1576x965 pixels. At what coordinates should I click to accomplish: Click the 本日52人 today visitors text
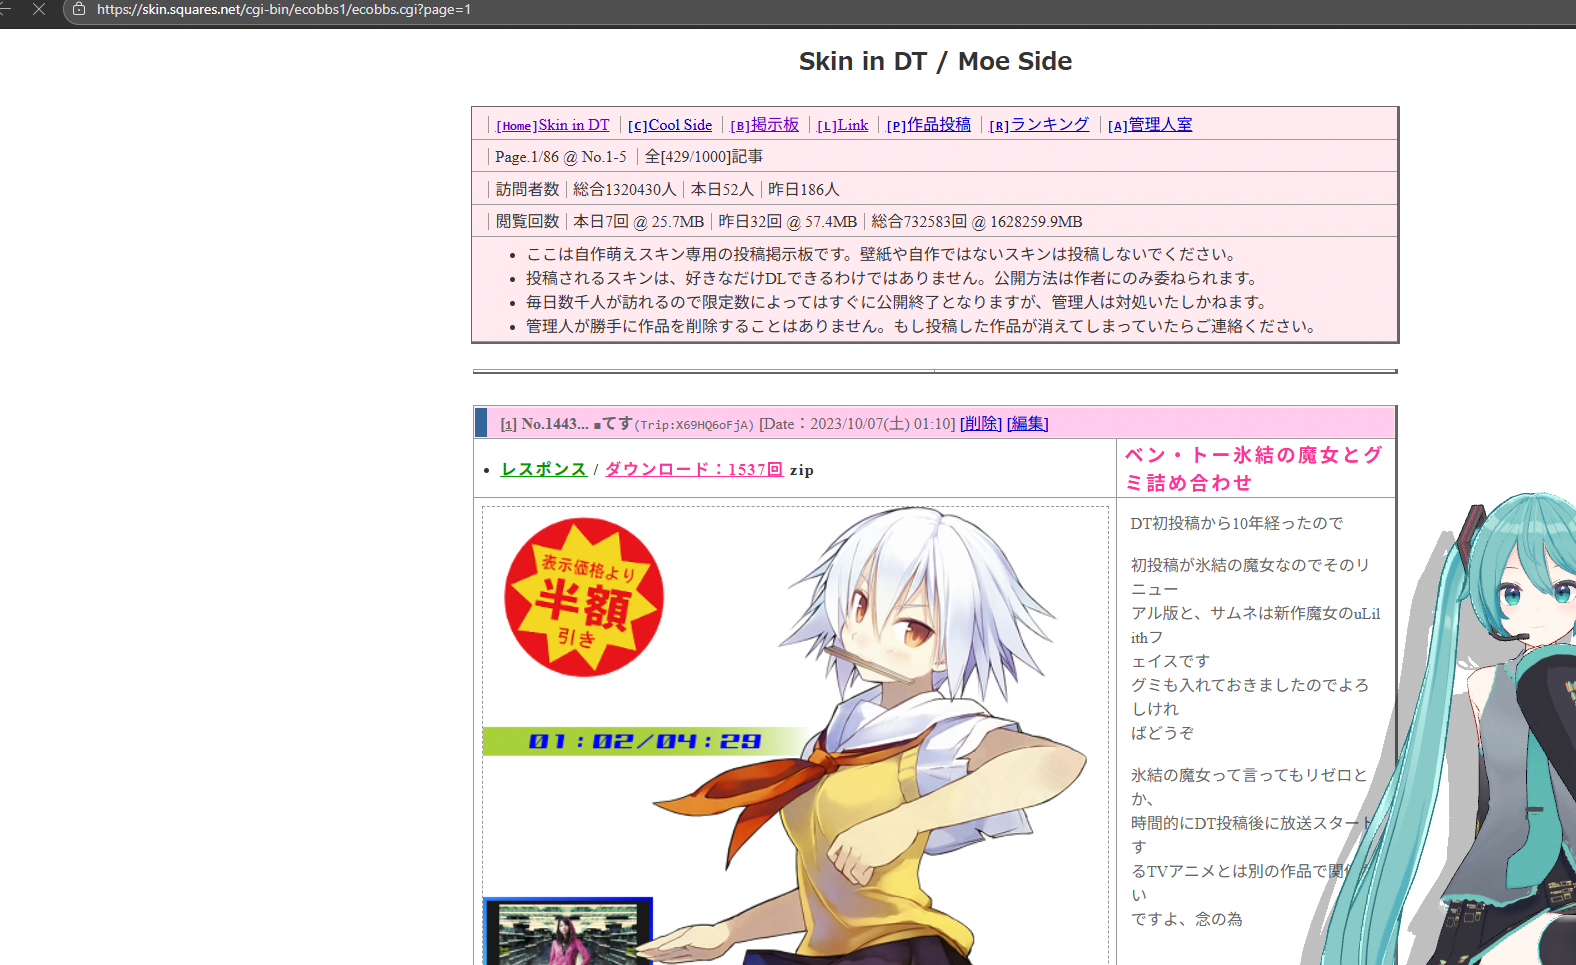(x=722, y=190)
